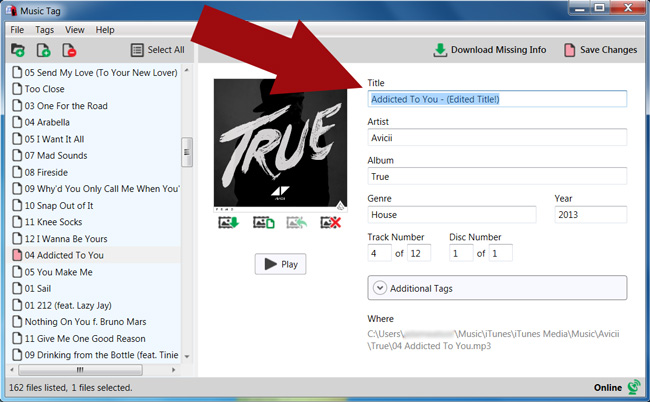Click the Music Tag app icon in title bar
The height and width of the screenshot is (402, 650).
click(12, 10)
